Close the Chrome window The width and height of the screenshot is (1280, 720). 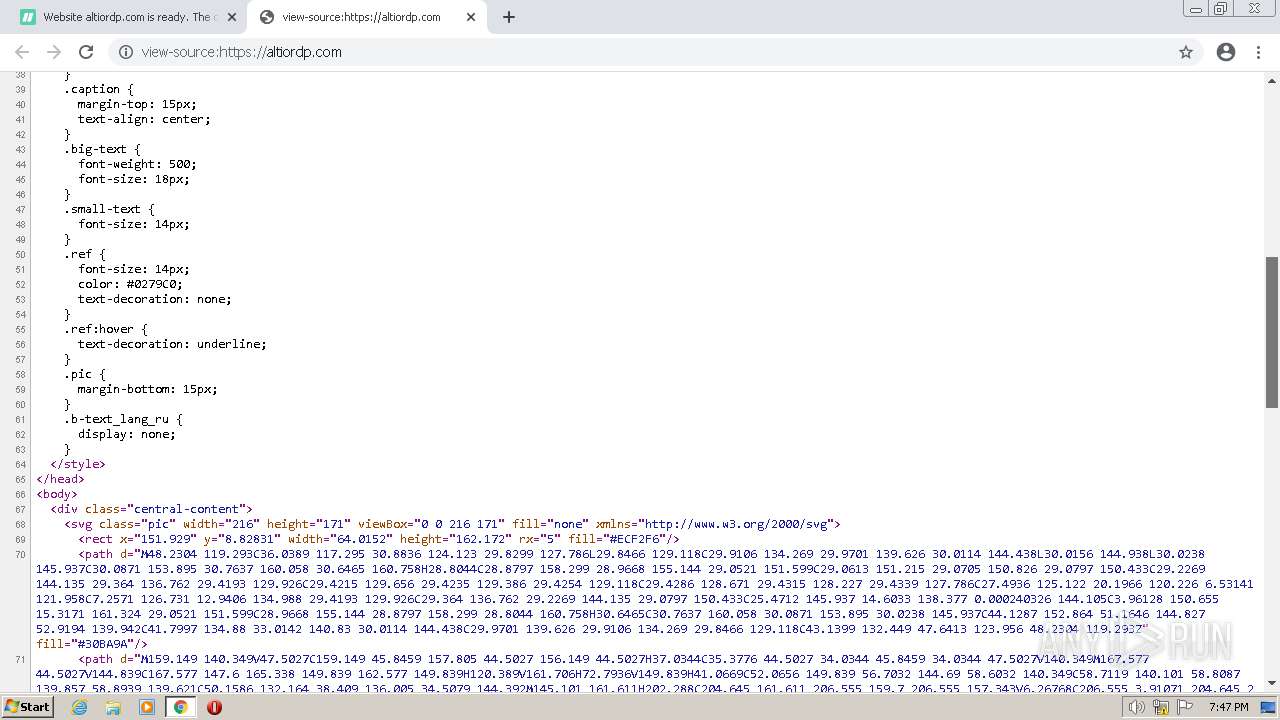point(1254,9)
